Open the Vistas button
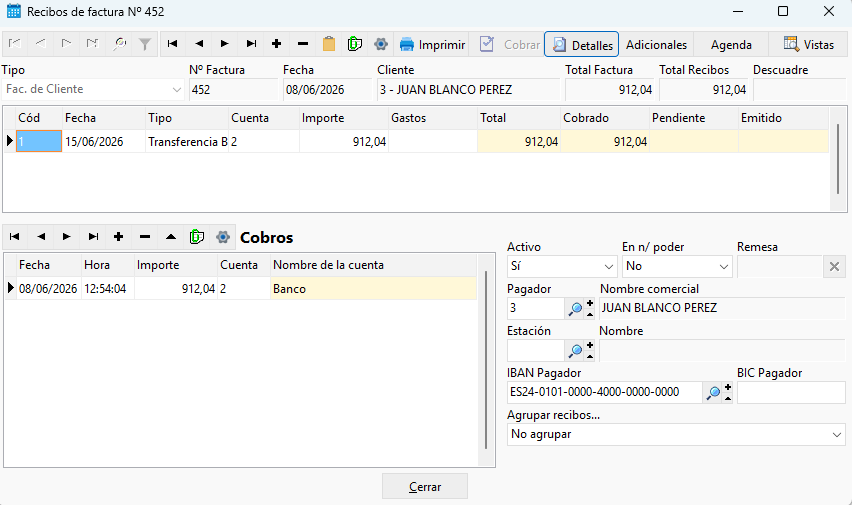The height and width of the screenshot is (505, 852). click(808, 45)
